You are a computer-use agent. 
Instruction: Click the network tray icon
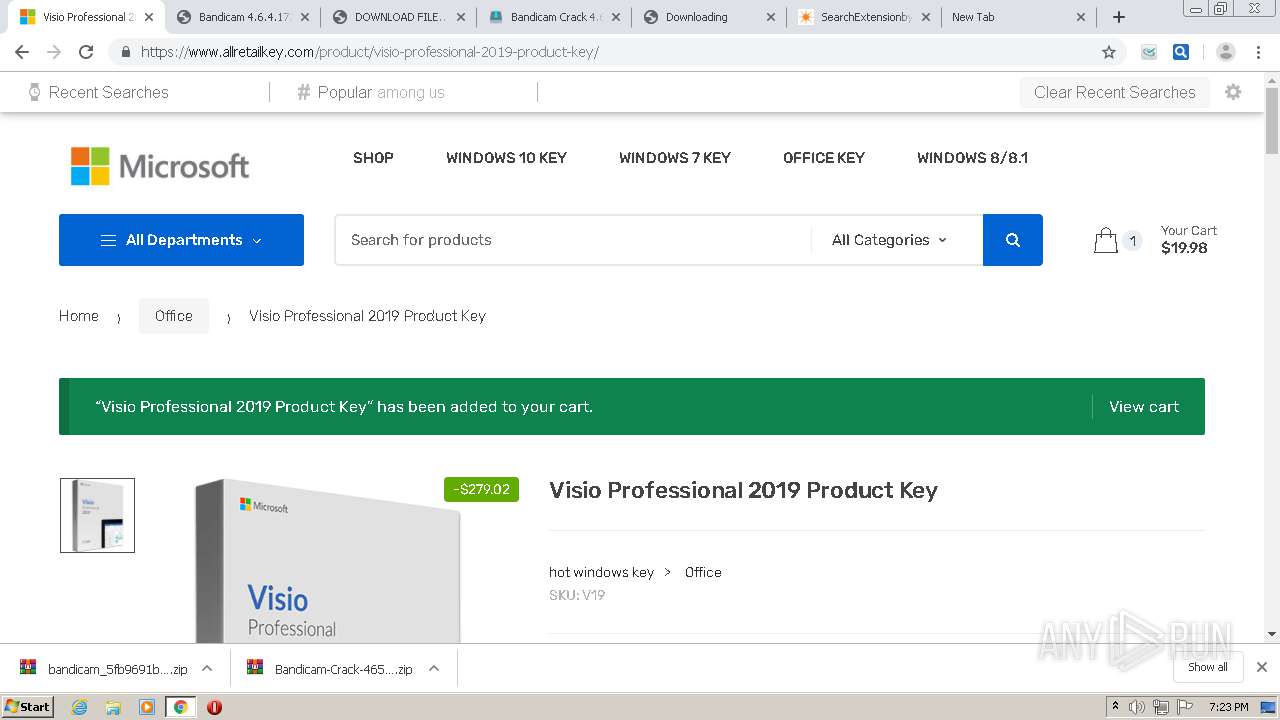pyautogui.click(x=1161, y=707)
